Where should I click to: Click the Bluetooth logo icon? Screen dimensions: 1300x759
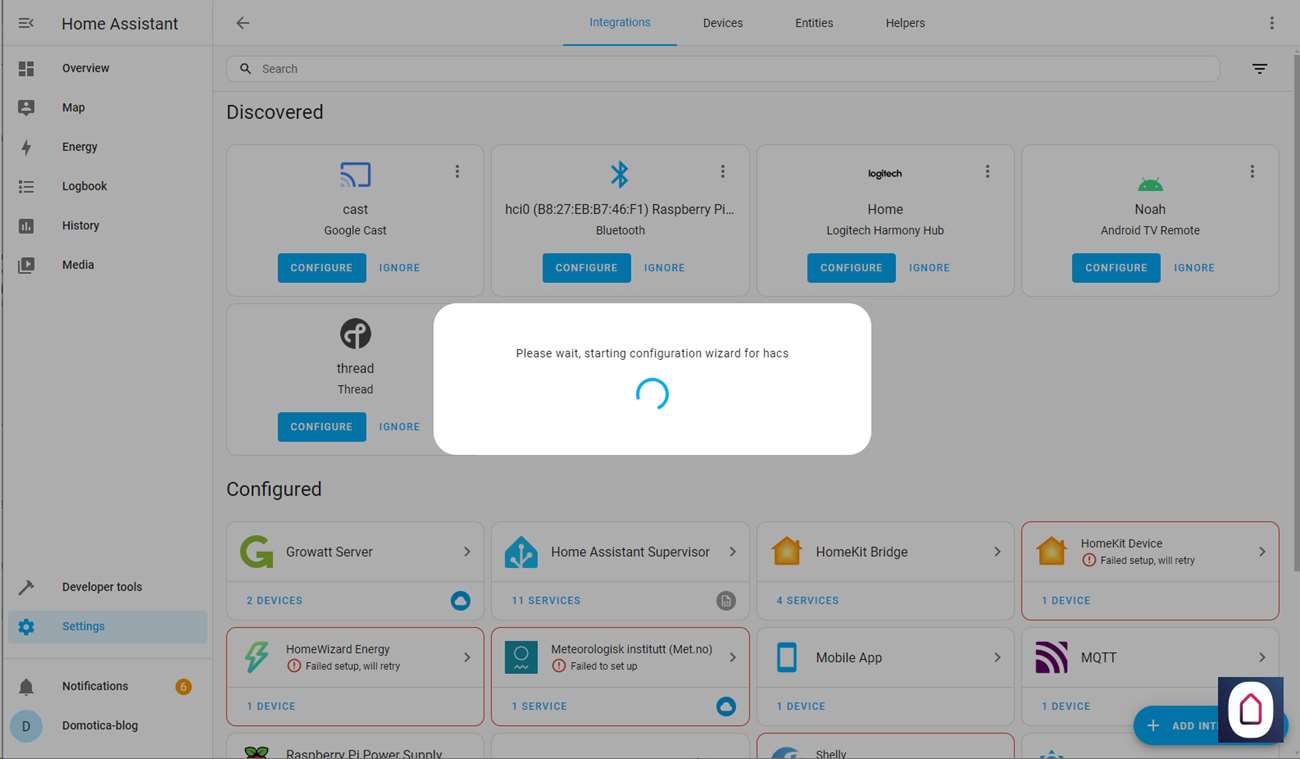coord(620,175)
